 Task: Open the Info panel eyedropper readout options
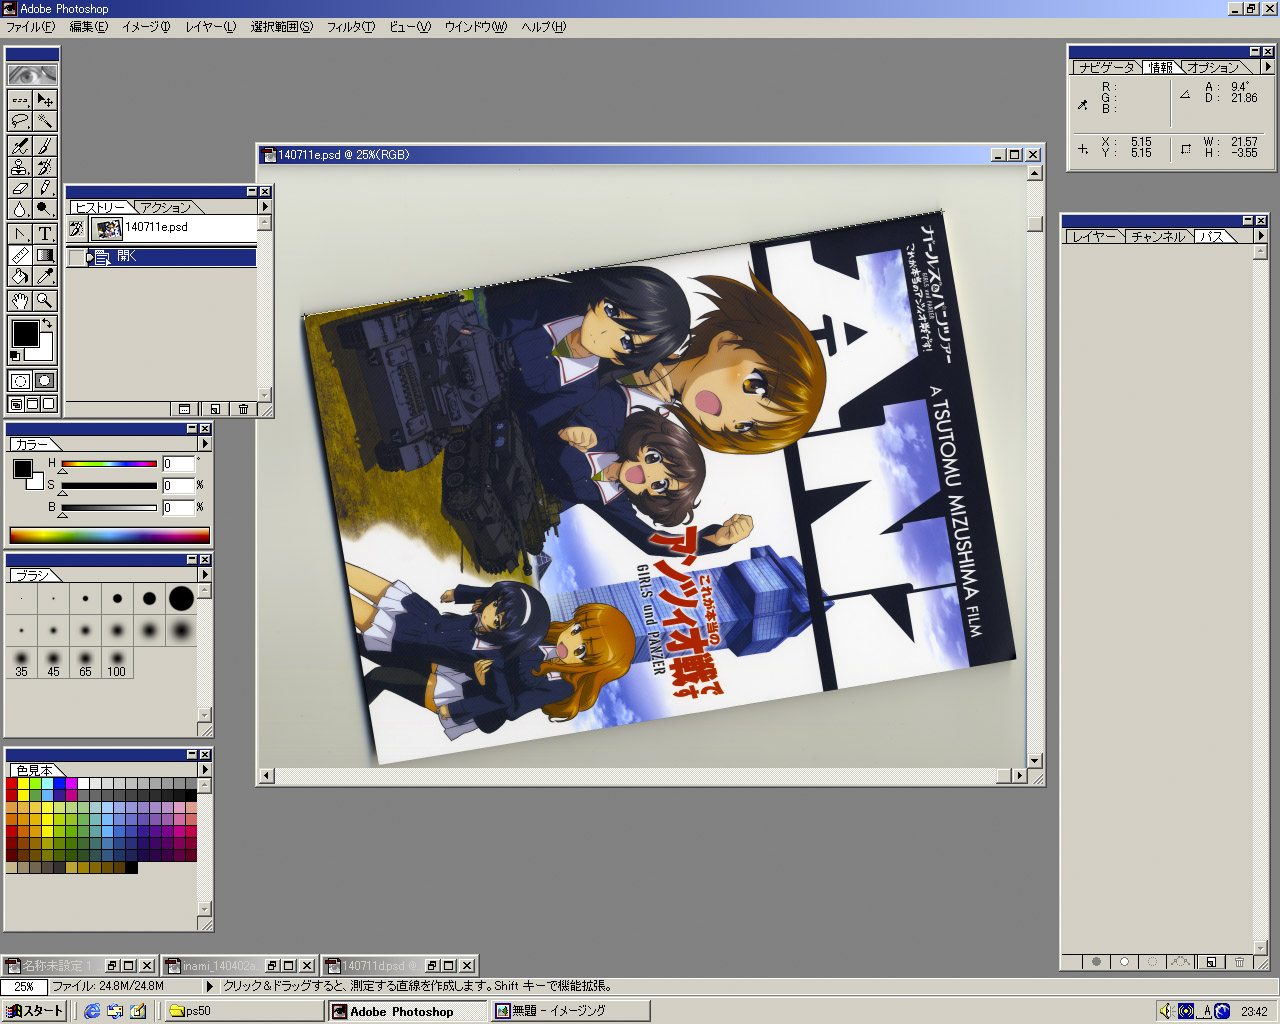click(x=1082, y=104)
